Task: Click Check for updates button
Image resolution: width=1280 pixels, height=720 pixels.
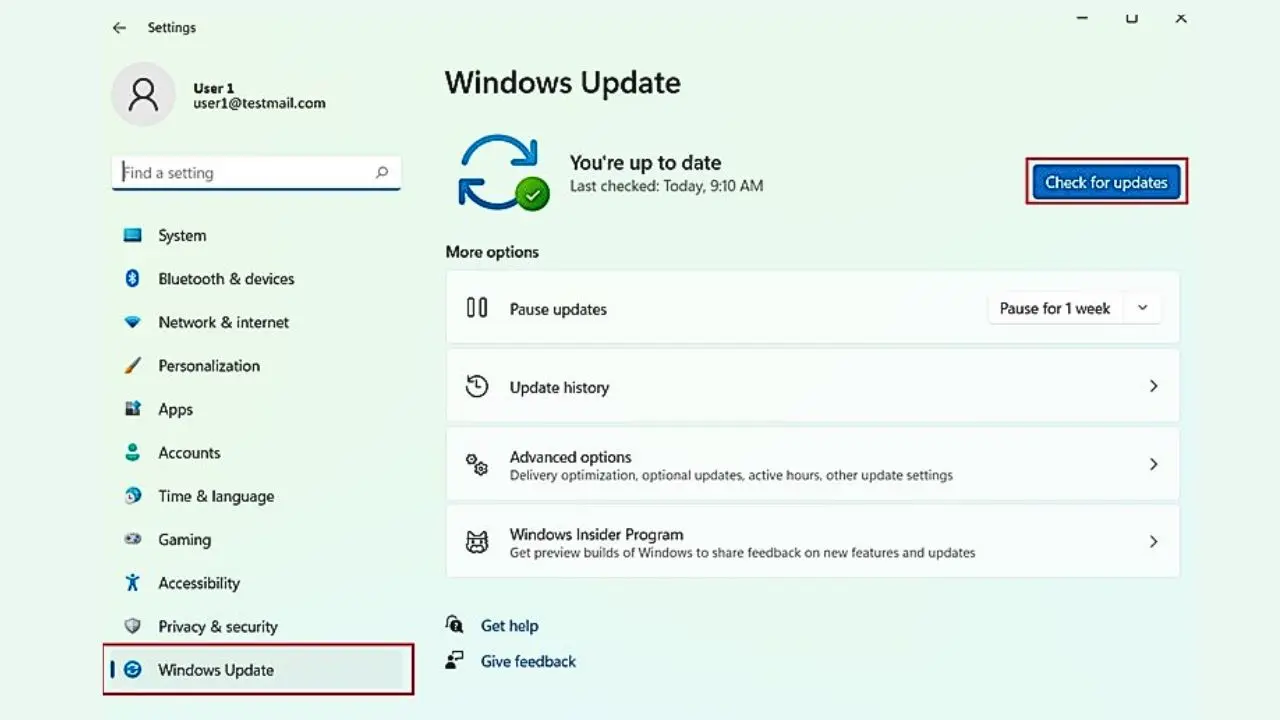Action: (x=1106, y=182)
